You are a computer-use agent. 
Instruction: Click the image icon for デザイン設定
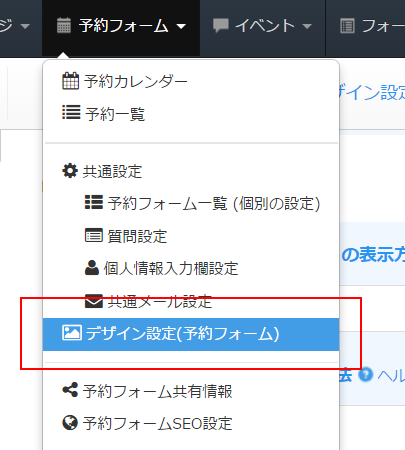[72, 333]
